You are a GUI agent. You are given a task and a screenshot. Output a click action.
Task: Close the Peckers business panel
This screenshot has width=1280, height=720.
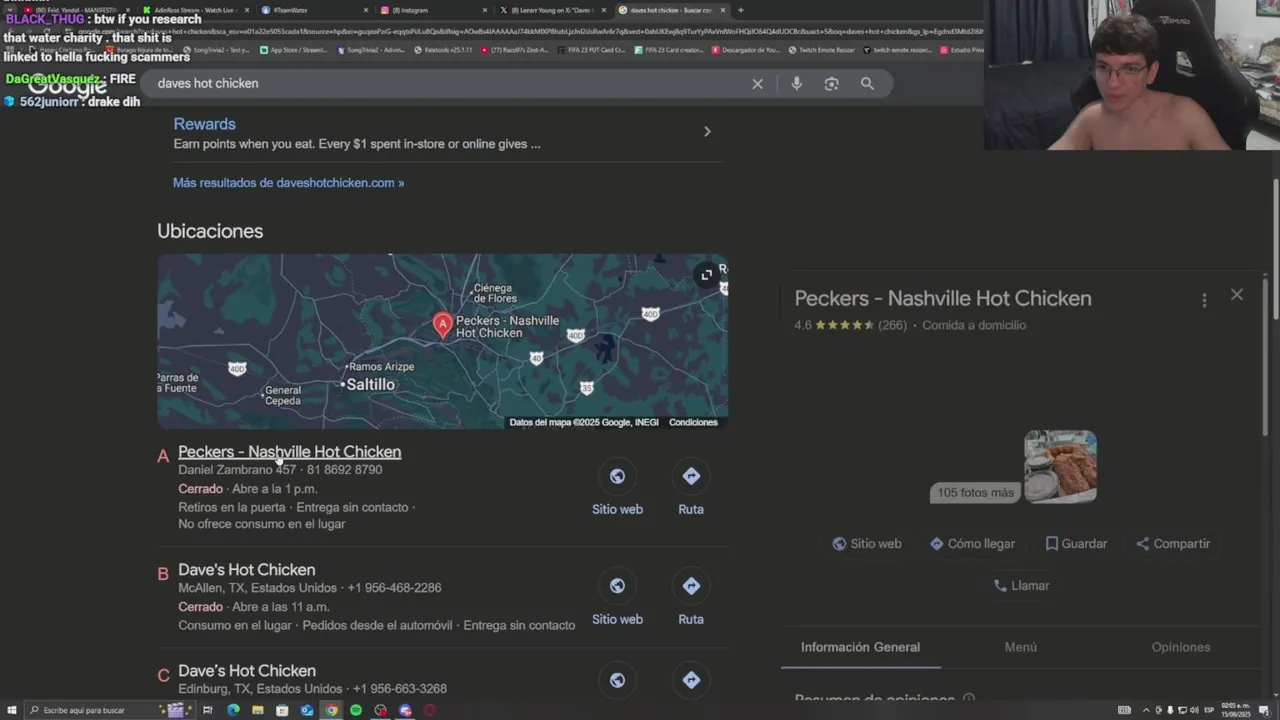point(1237,295)
